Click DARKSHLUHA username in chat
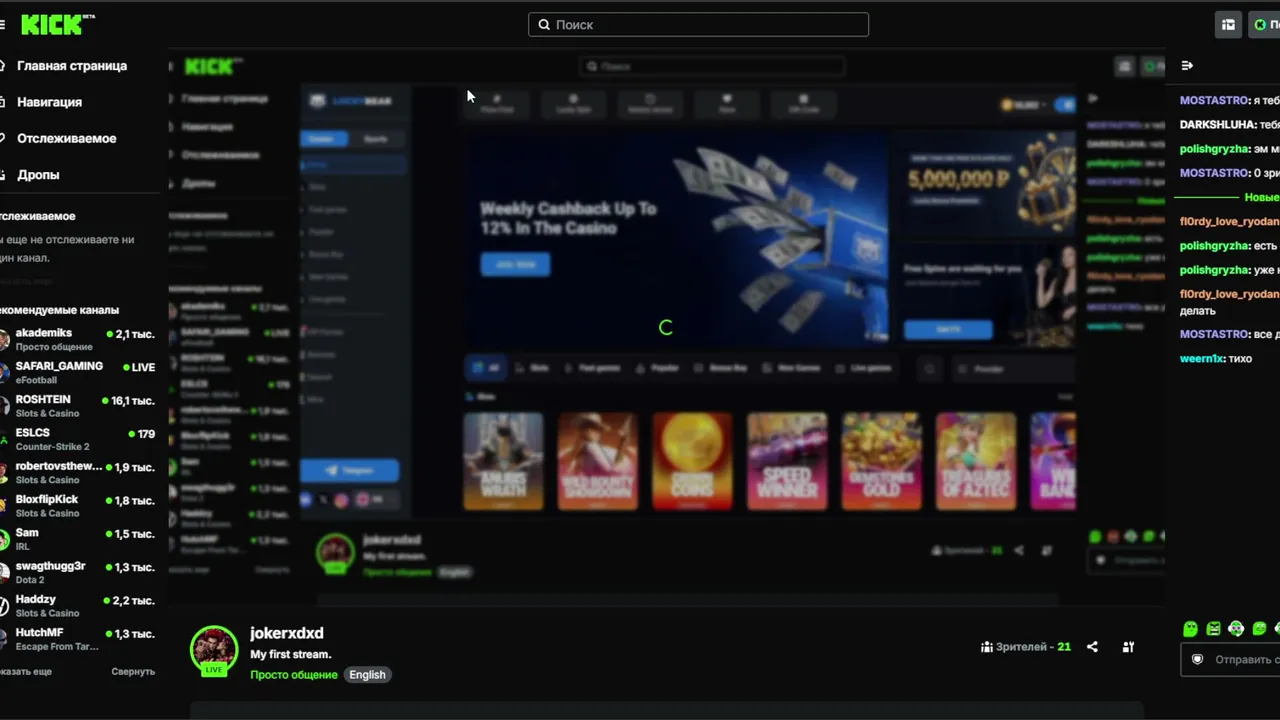1280x720 pixels. [1215, 125]
